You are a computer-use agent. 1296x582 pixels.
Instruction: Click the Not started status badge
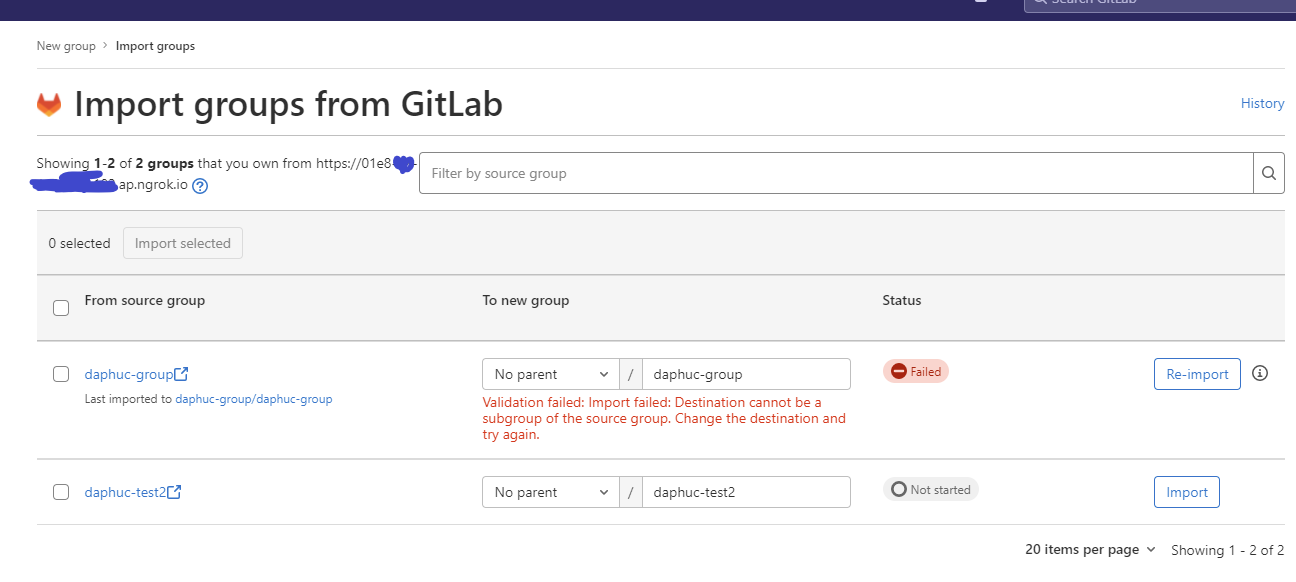click(x=930, y=490)
